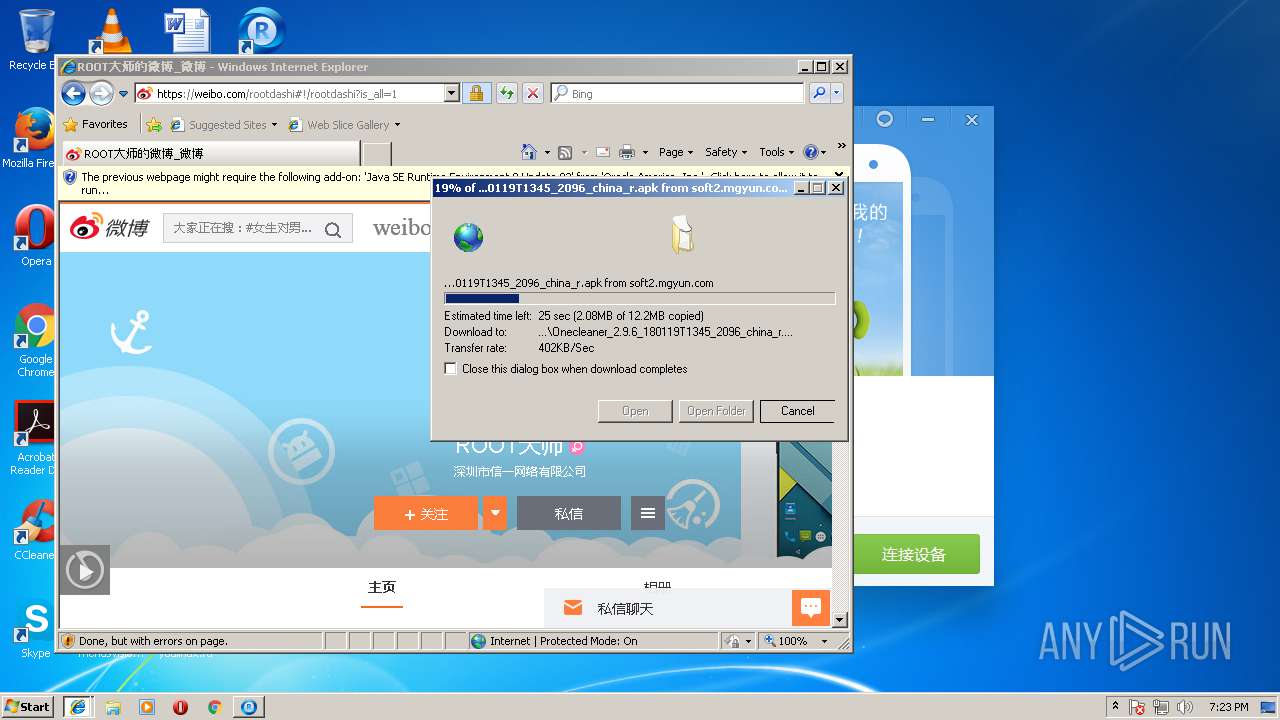The width and height of the screenshot is (1280, 720).
Task: Click the 私信 private message button
Action: 569,513
